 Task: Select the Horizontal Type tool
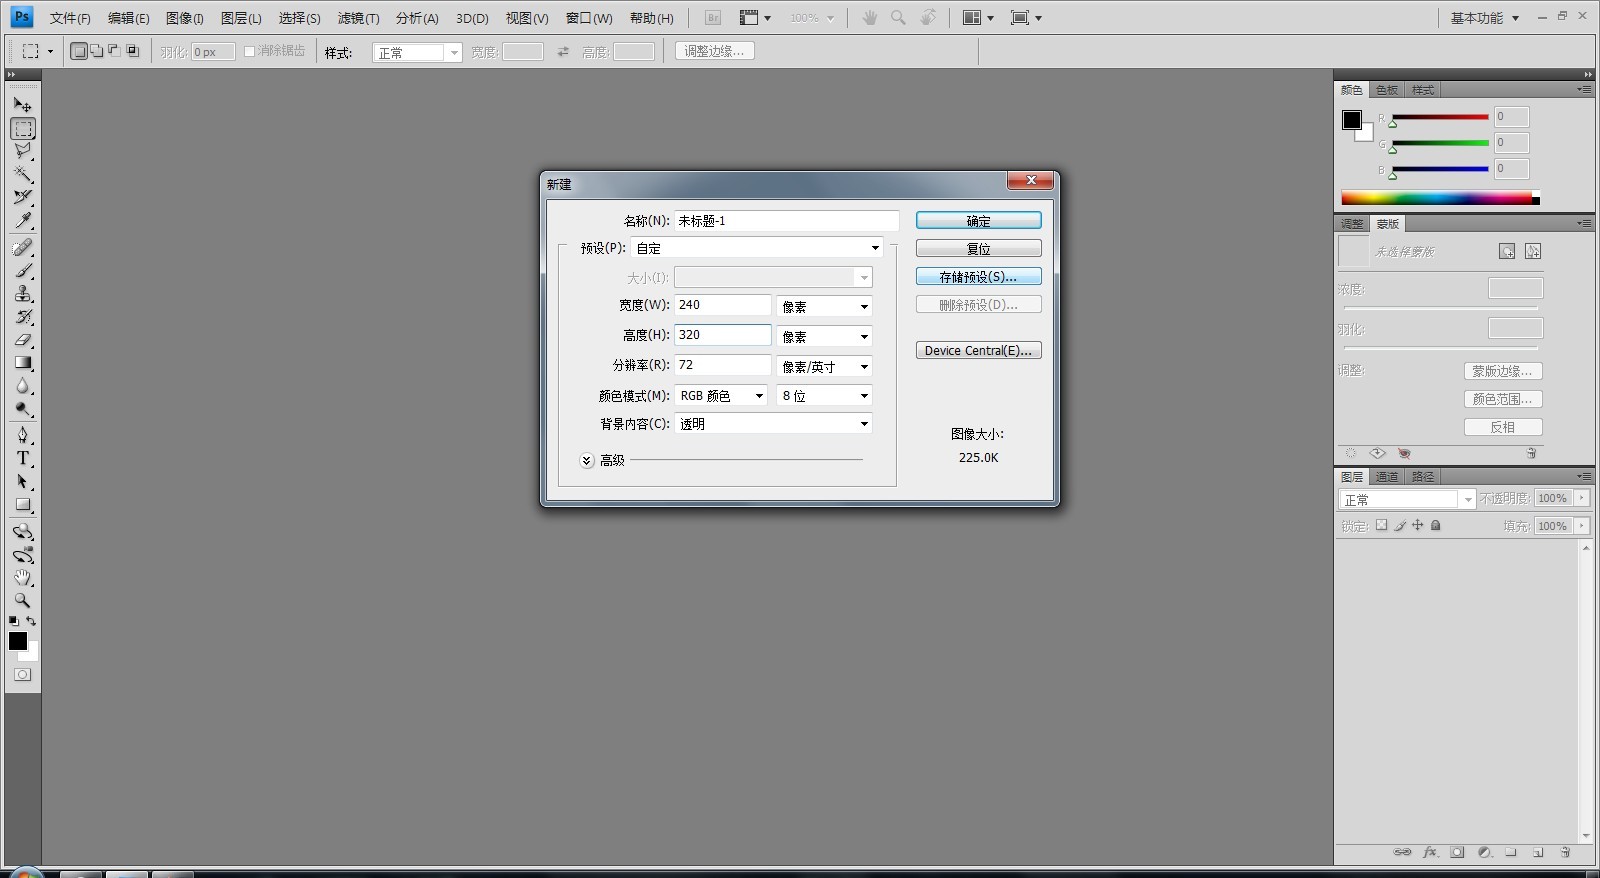(x=23, y=458)
